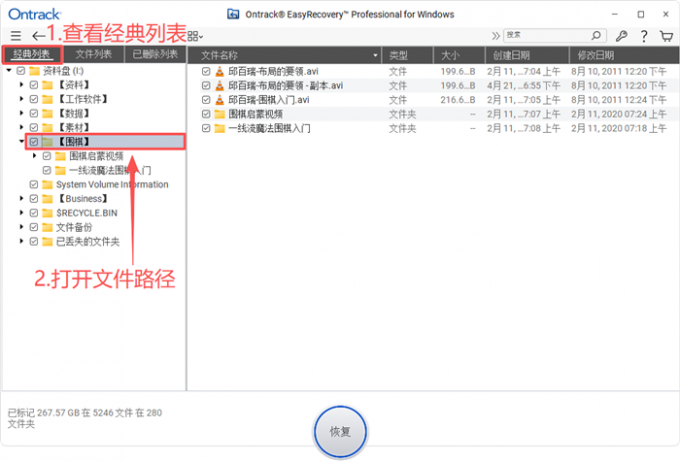The height and width of the screenshot is (461, 680).
Task: Expand 围棋启蒙视频 subfolder in tree
Action: (x=35, y=156)
